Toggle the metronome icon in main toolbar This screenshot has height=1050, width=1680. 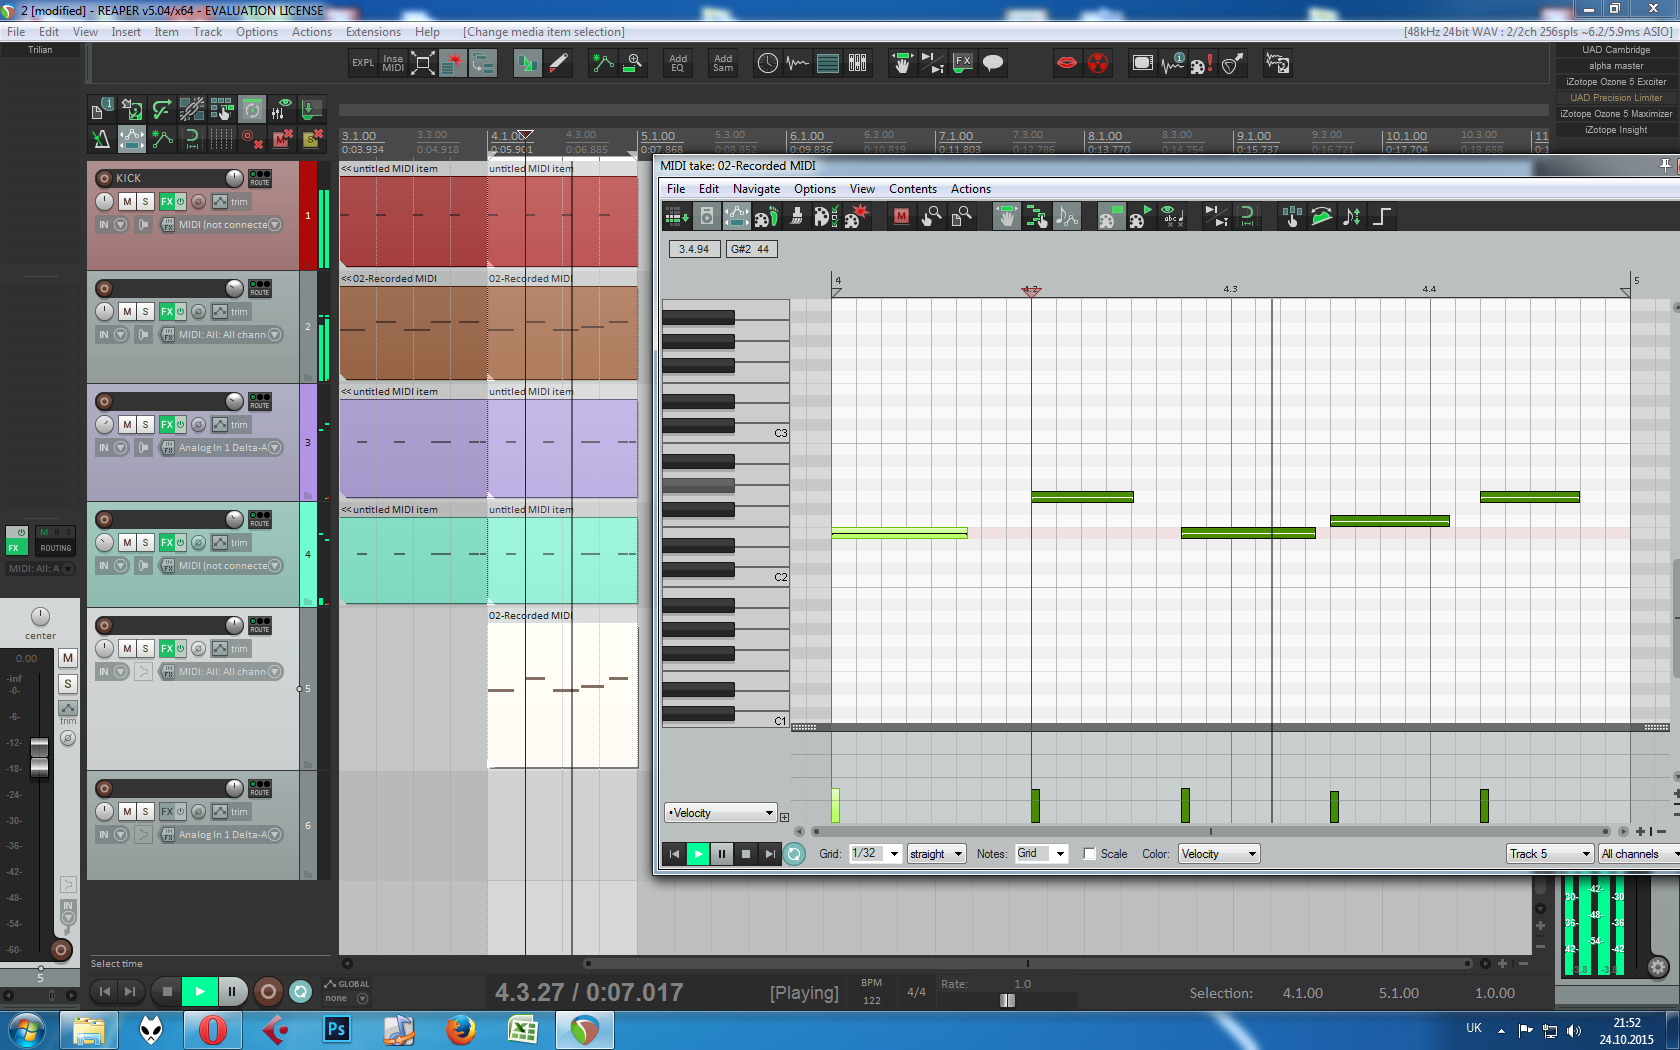pos(101,139)
